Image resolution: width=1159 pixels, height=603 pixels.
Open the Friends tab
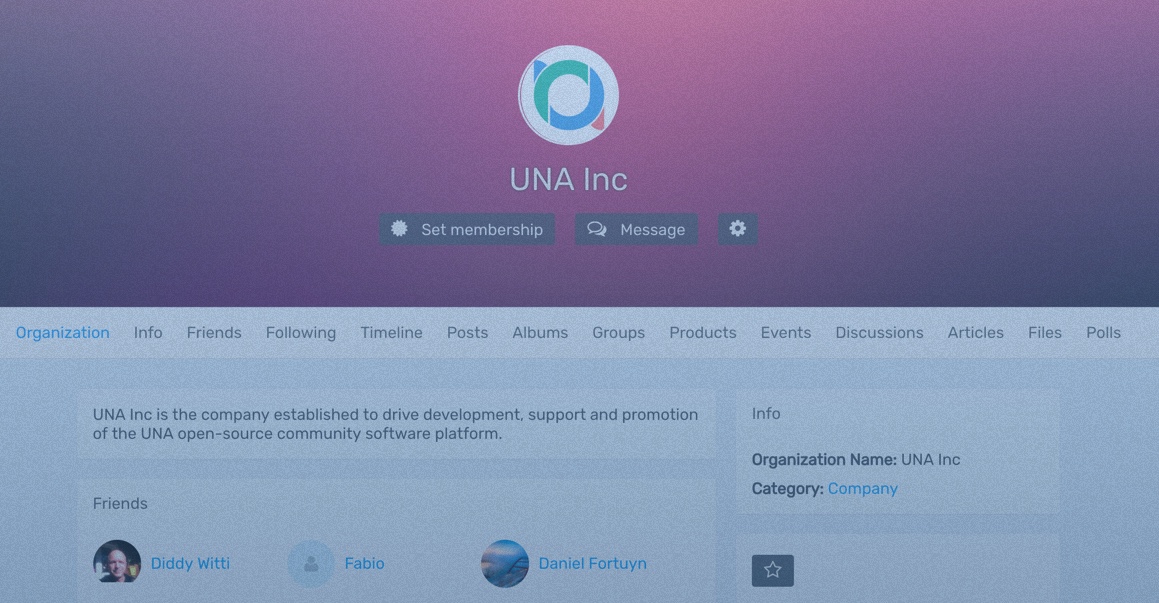[214, 333]
